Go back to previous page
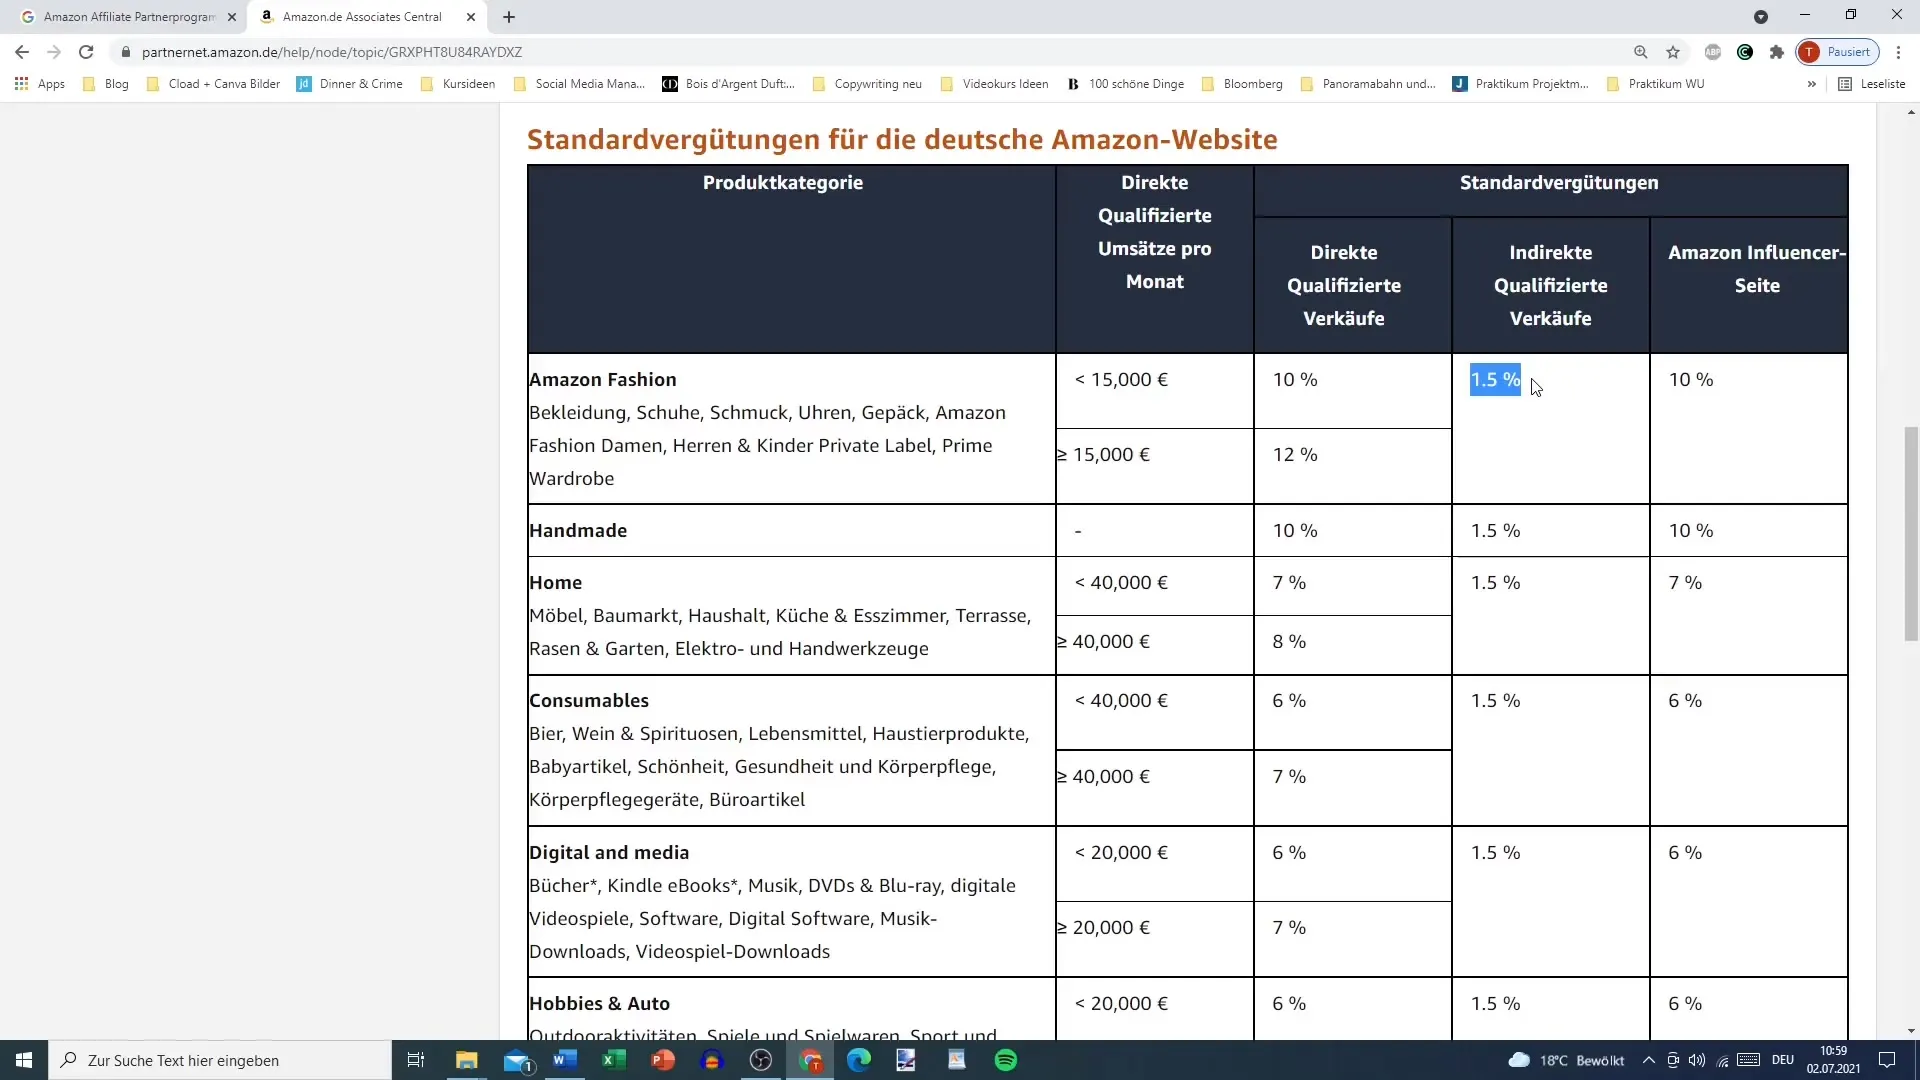 22,52
